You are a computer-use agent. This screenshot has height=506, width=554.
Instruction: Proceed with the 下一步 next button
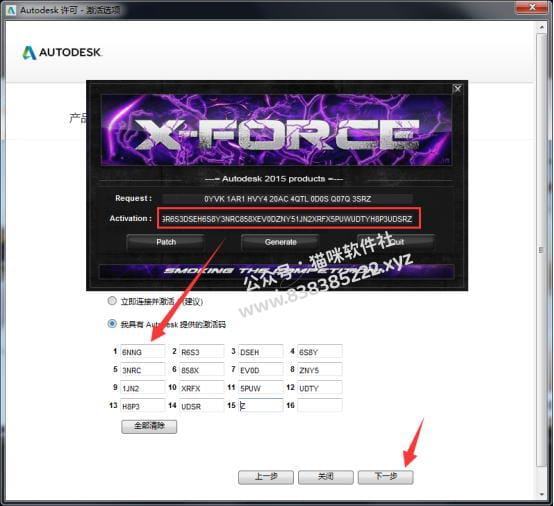[x=385, y=477]
